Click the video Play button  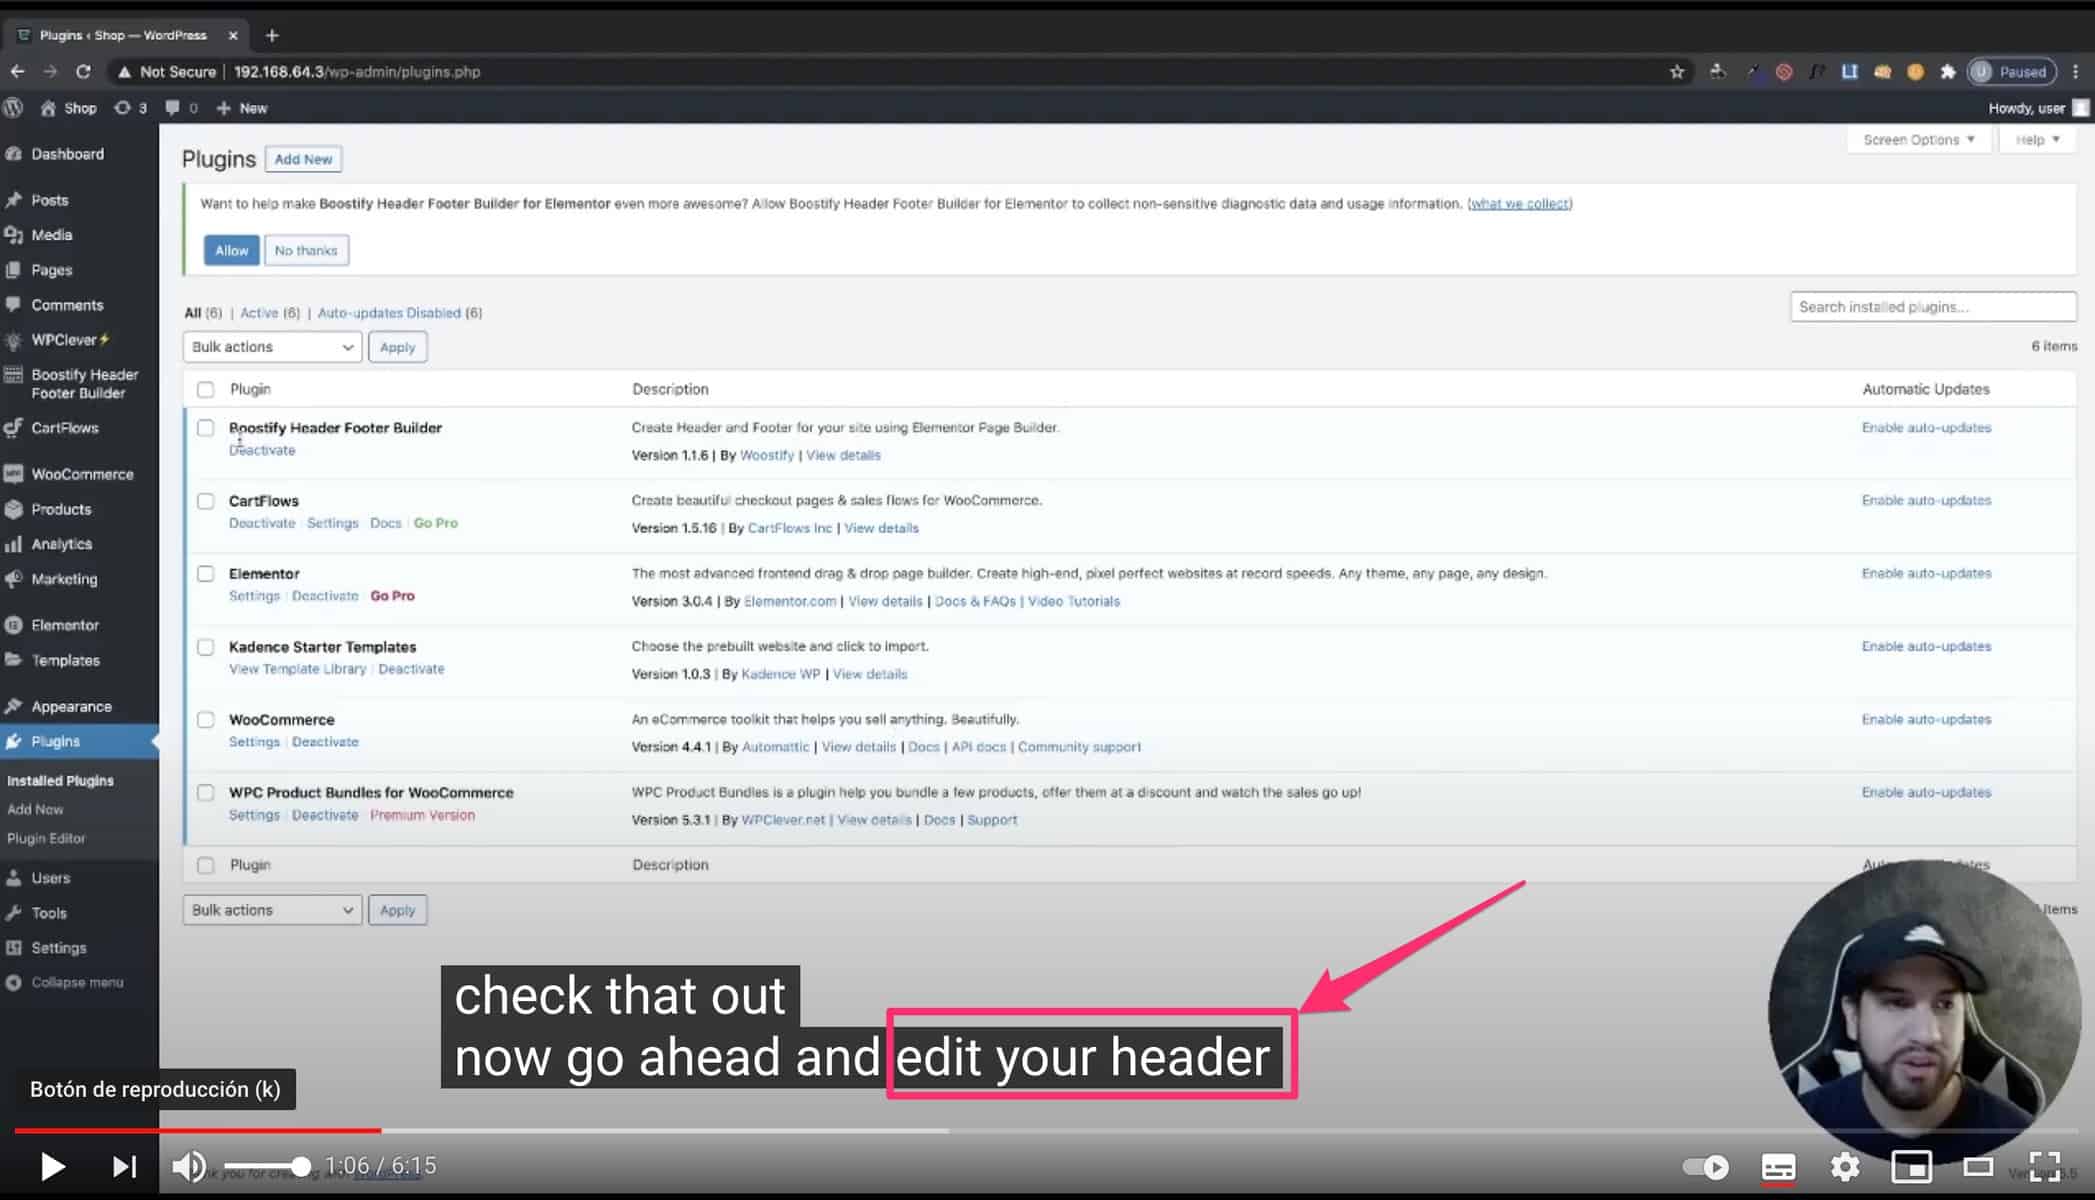tap(52, 1166)
